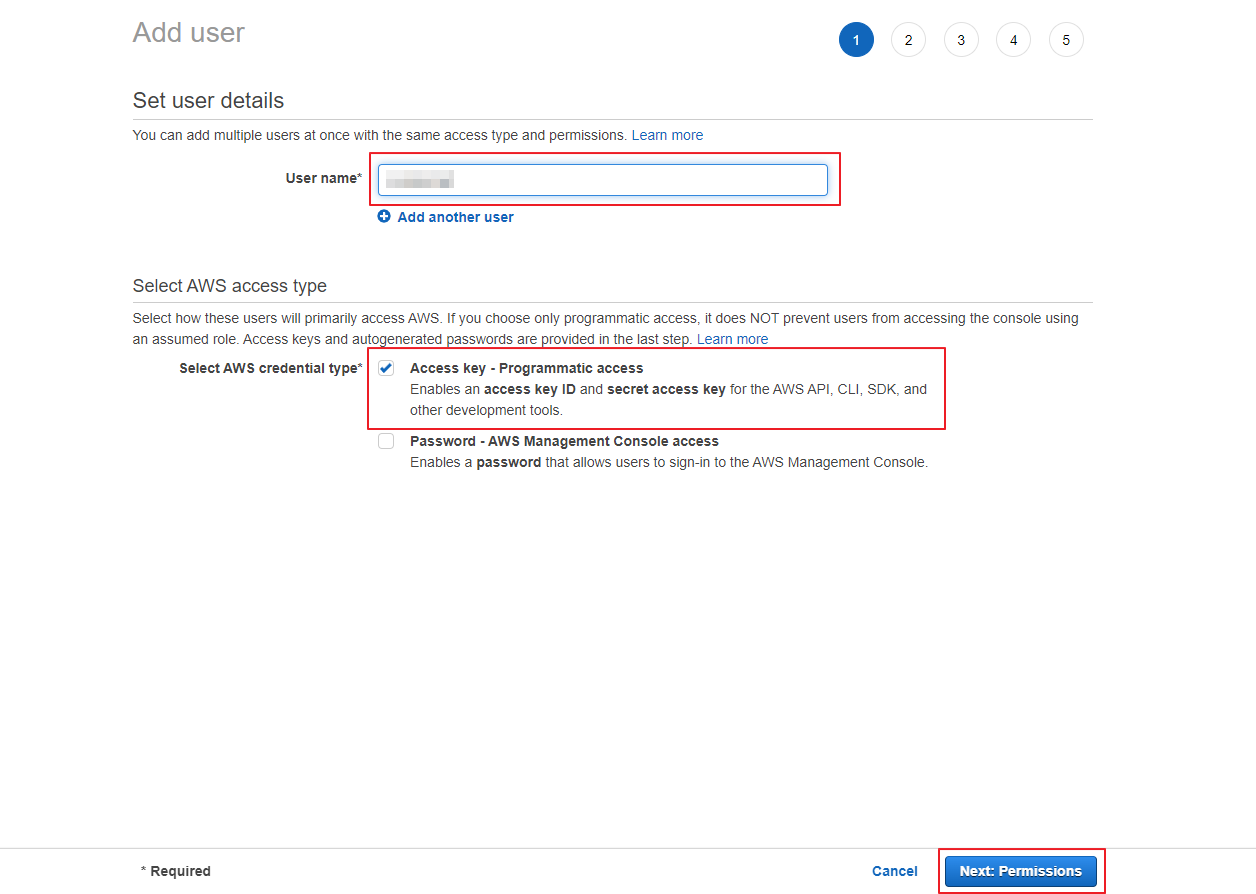The image size is (1256, 894).
Task: Click the Add user page title
Action: tap(189, 32)
